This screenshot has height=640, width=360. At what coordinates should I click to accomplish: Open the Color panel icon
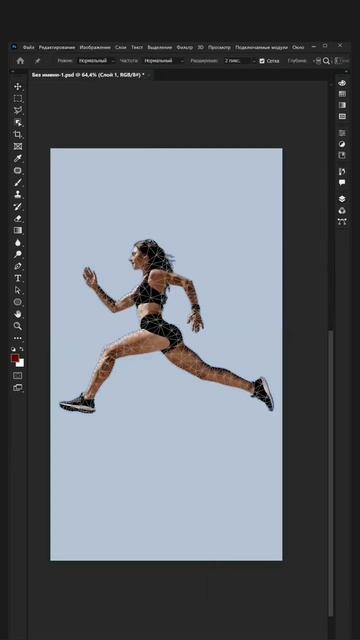[x=342, y=83]
